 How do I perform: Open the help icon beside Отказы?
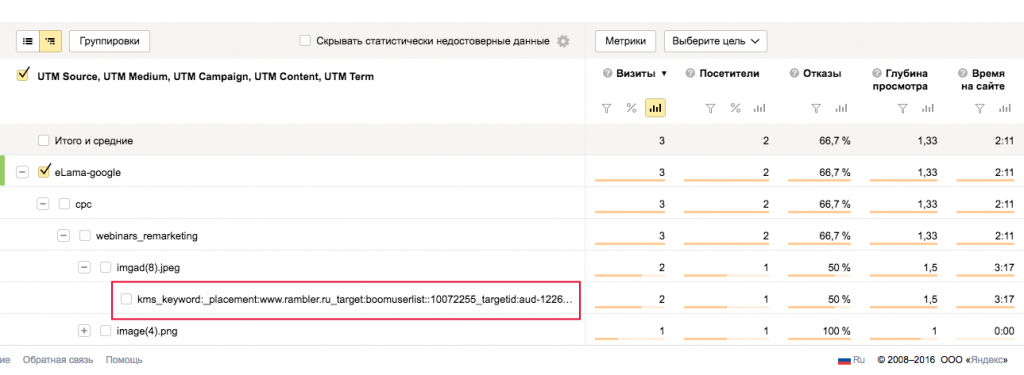pos(794,73)
